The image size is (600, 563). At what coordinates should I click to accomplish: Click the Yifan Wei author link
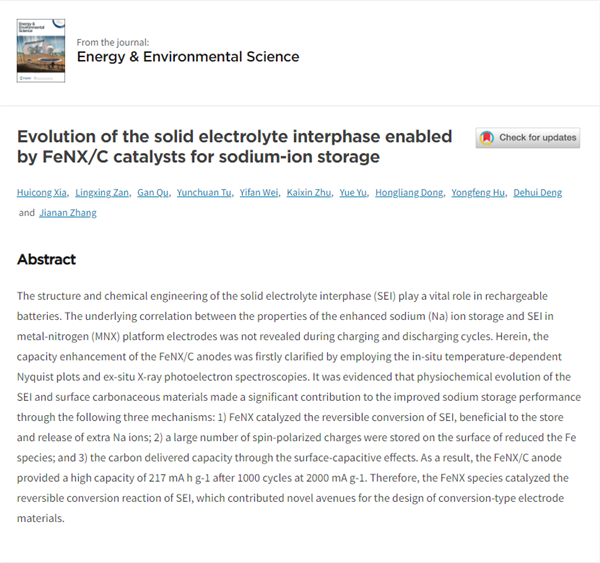258,192
